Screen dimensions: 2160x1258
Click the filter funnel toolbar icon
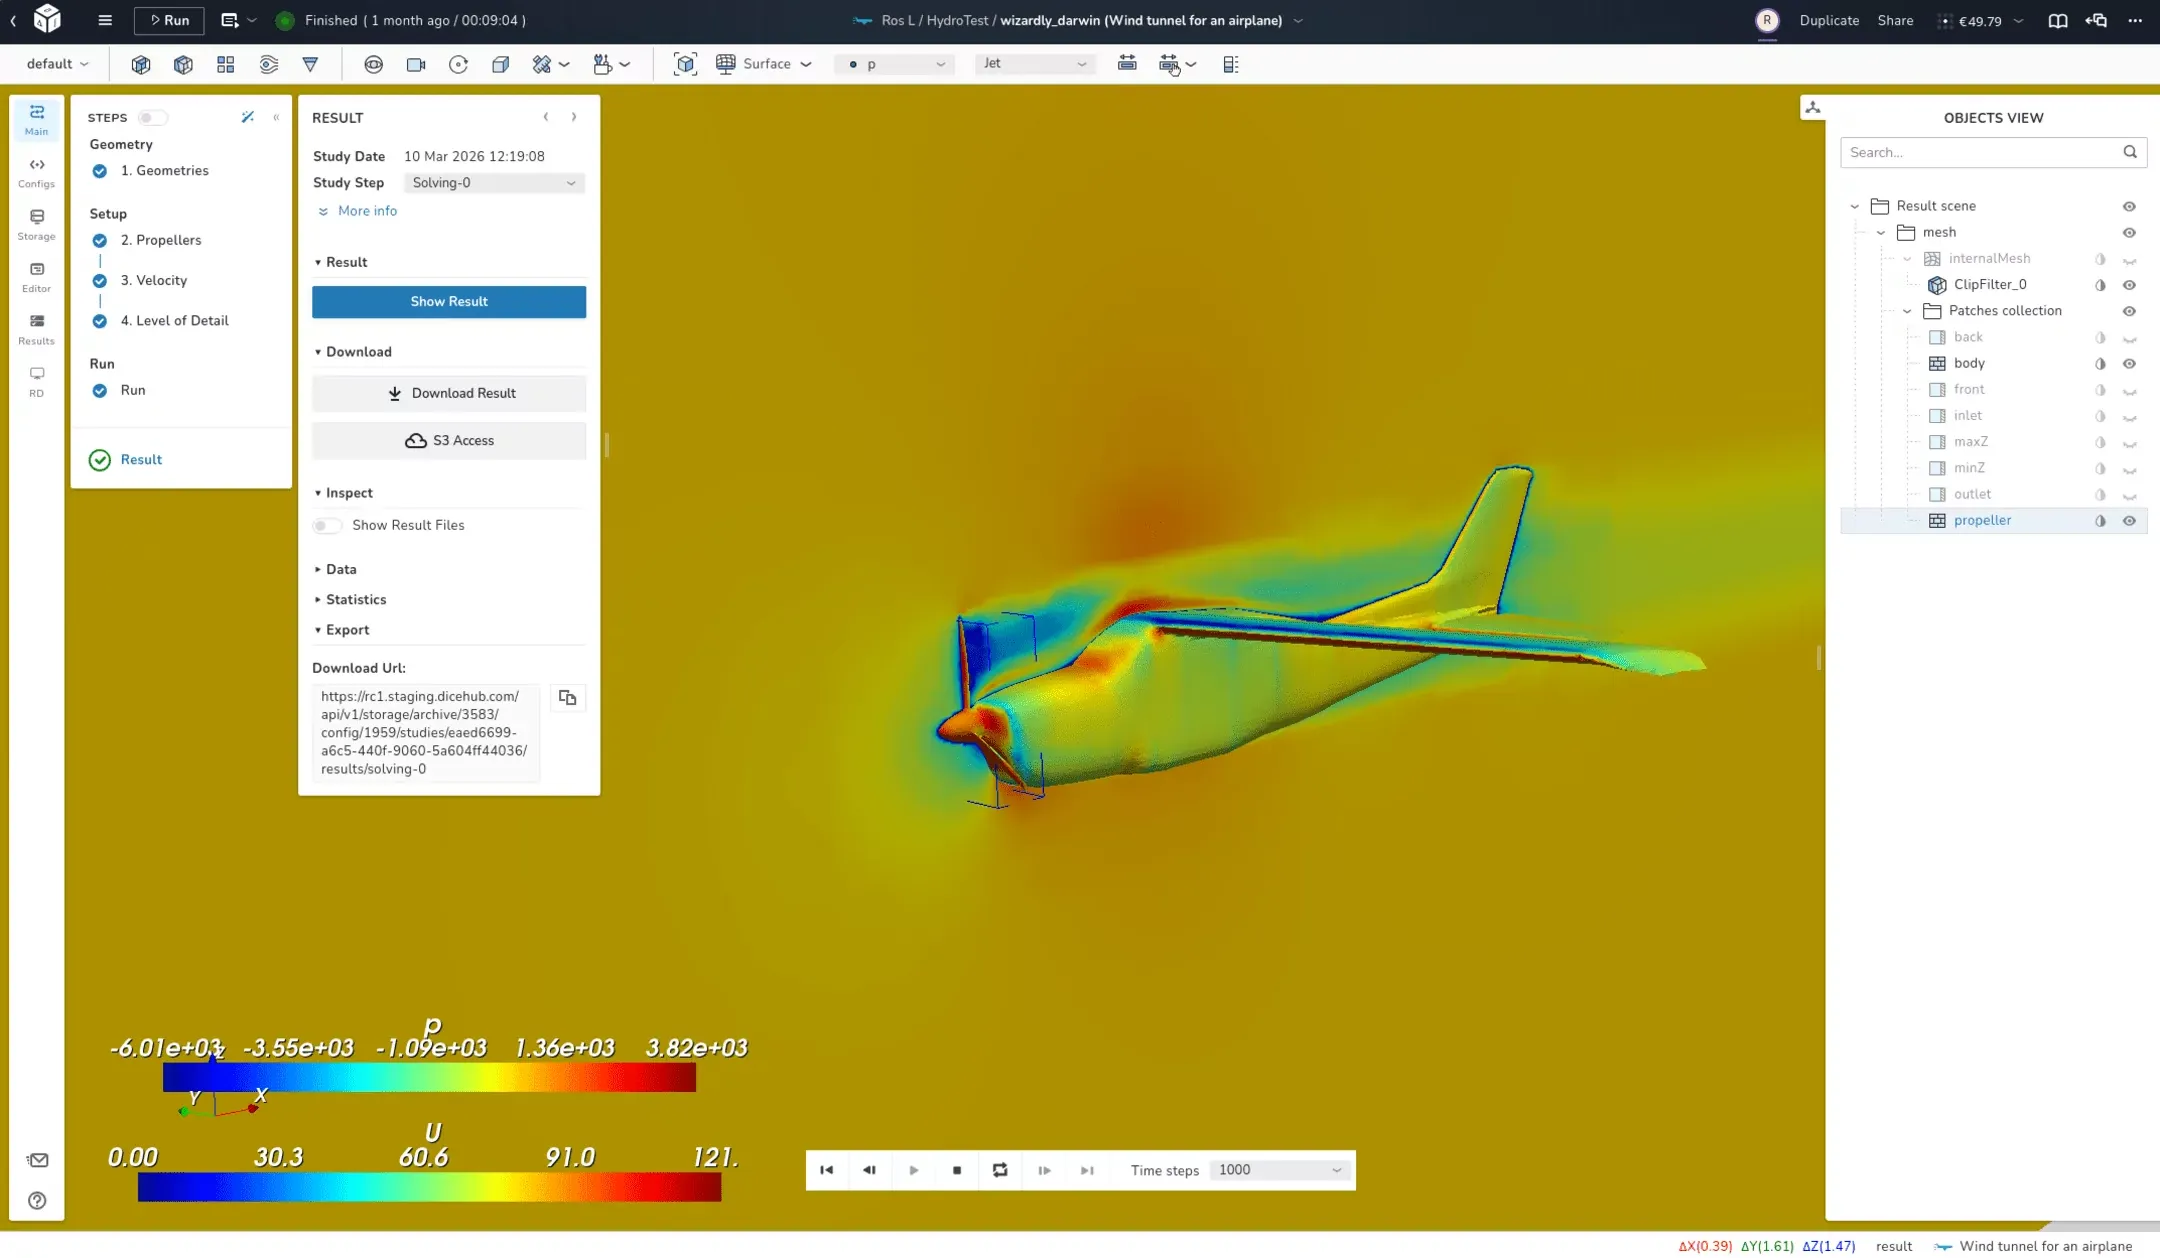click(x=310, y=64)
